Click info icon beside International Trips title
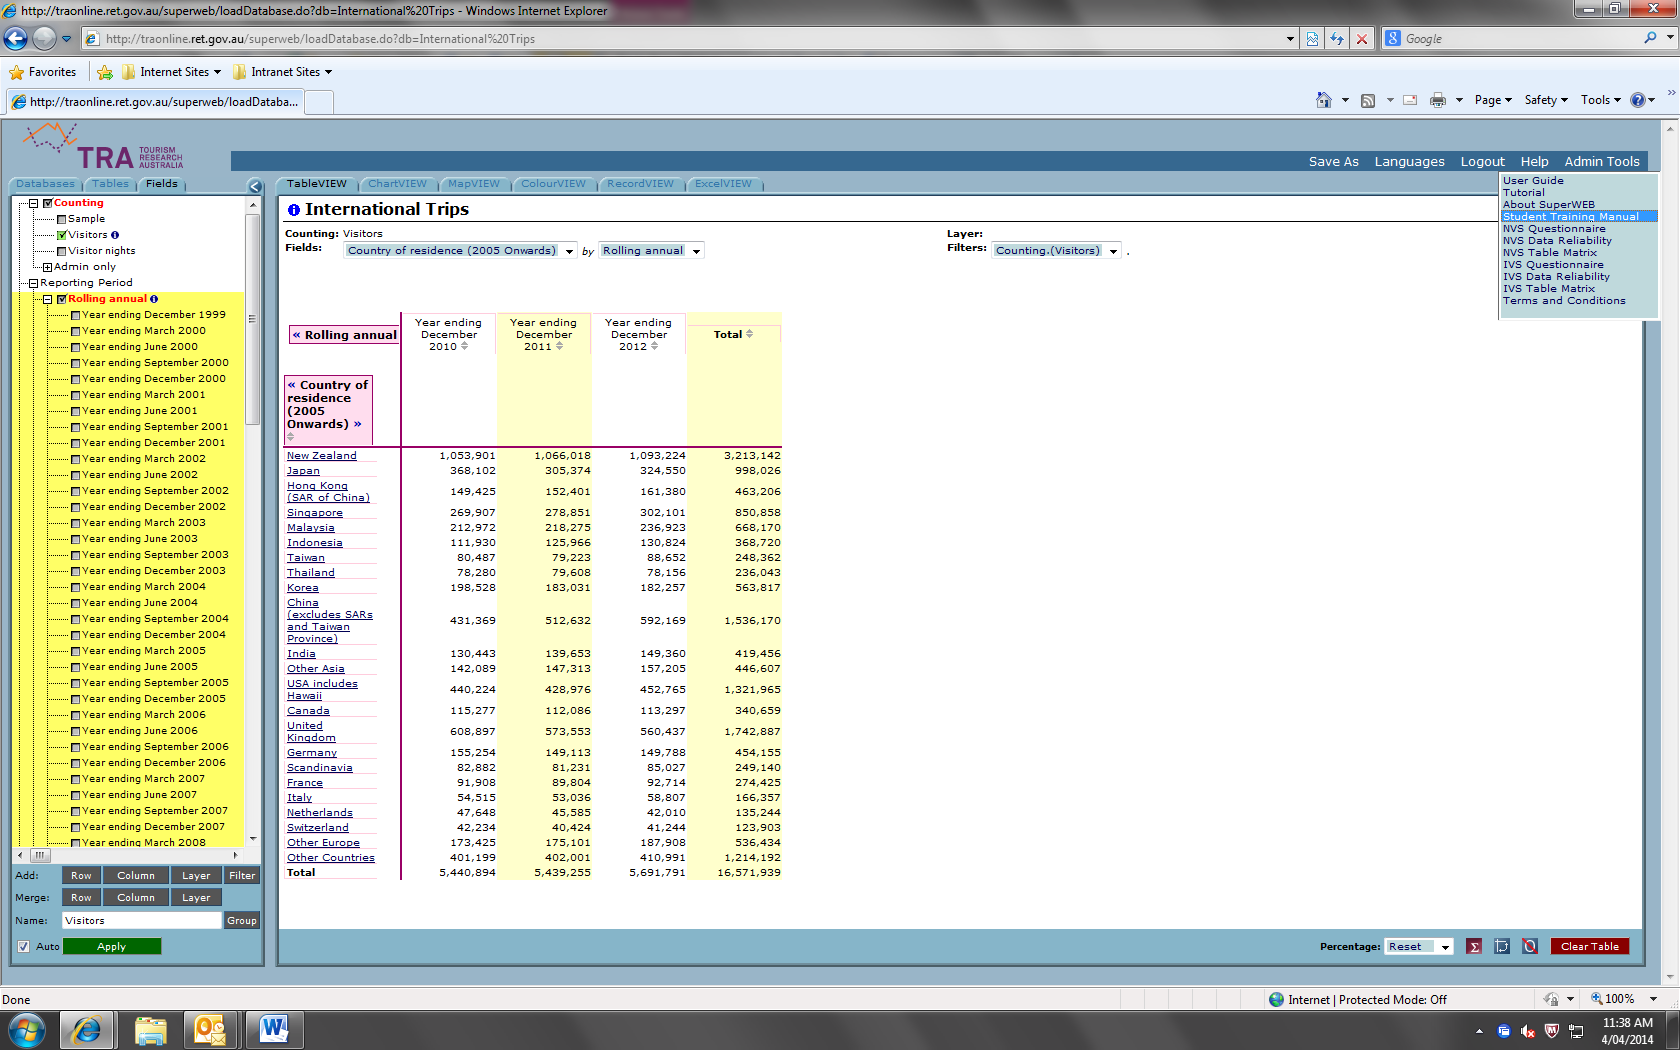The height and width of the screenshot is (1050, 1680). click(x=294, y=210)
